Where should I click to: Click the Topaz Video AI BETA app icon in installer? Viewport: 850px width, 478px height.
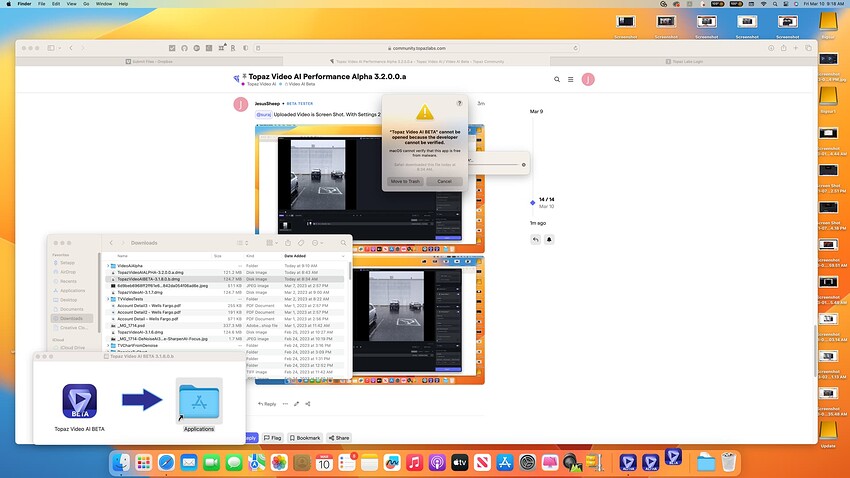coord(80,401)
